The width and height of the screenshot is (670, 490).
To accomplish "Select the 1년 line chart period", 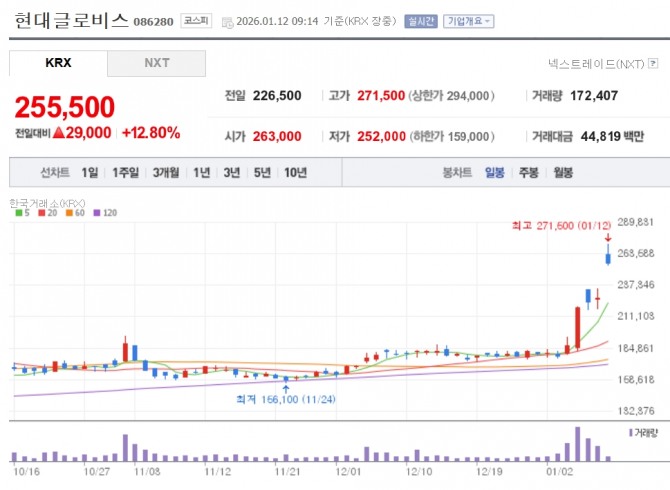I will (202, 173).
